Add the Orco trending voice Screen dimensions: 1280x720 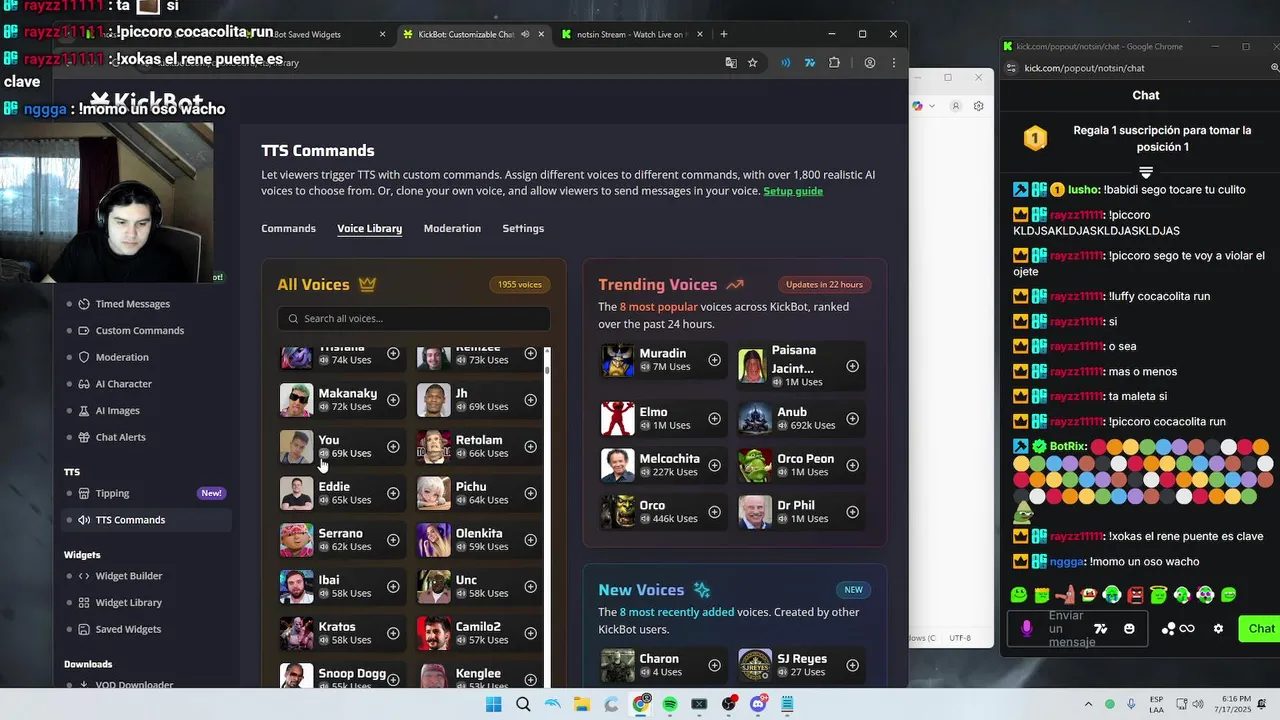(714, 512)
